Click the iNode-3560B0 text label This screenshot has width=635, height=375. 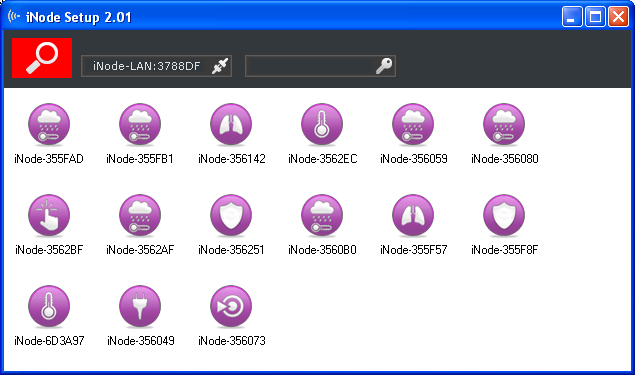click(322, 250)
